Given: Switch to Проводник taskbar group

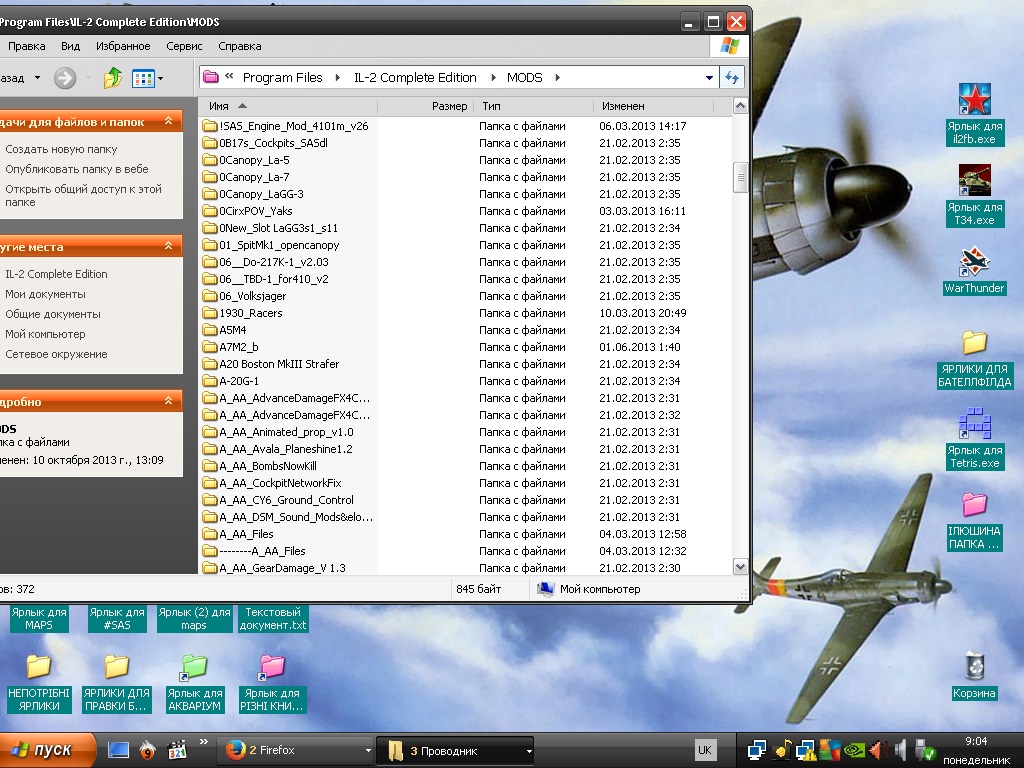Looking at the screenshot, I should click(x=455, y=750).
